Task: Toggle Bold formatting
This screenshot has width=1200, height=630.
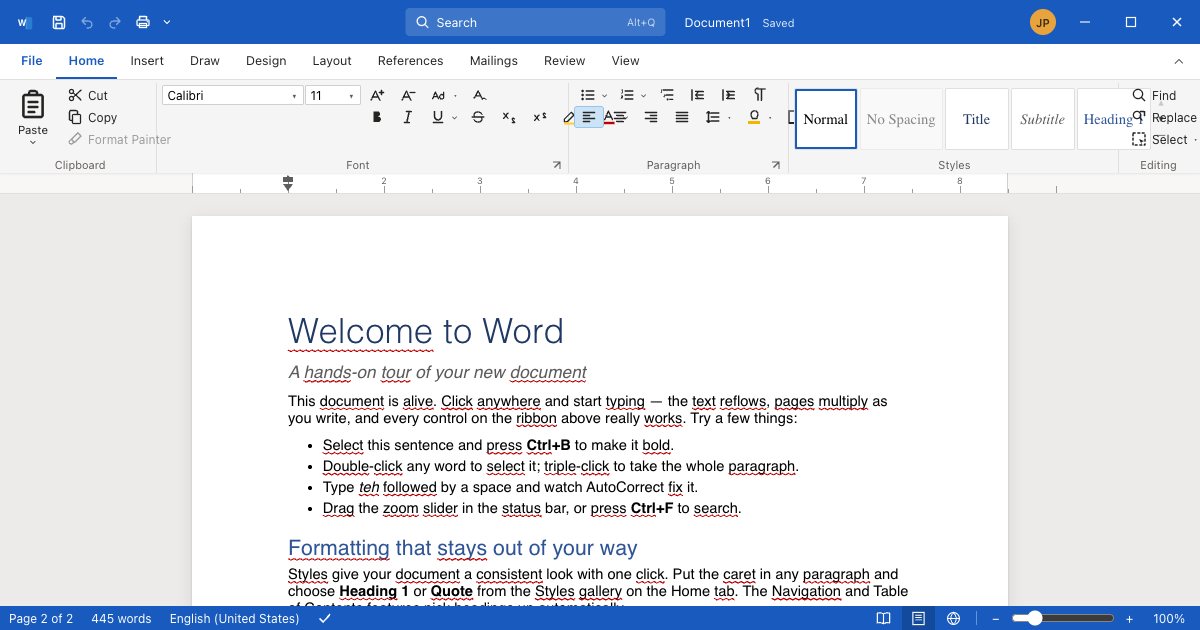Action: pos(377,117)
